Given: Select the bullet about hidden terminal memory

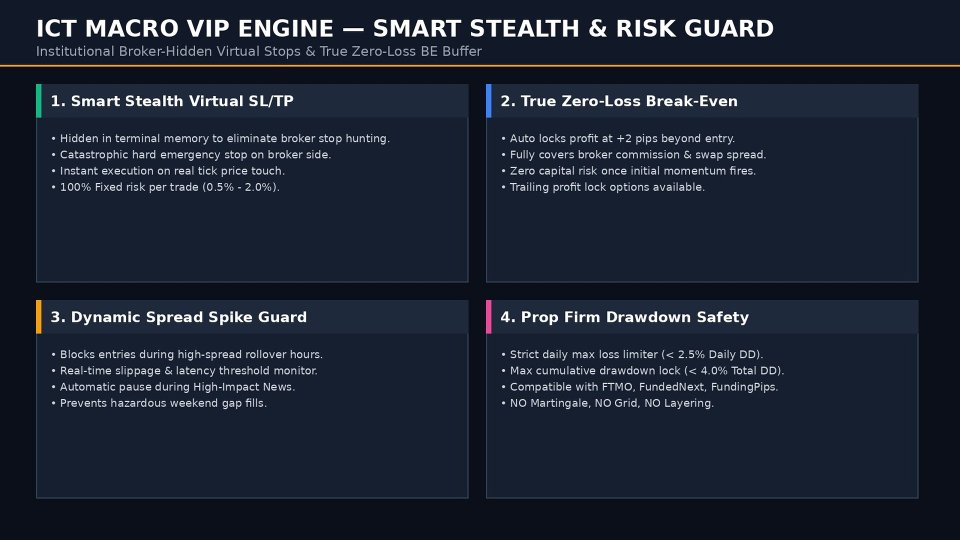Looking at the screenshot, I should coord(220,138).
